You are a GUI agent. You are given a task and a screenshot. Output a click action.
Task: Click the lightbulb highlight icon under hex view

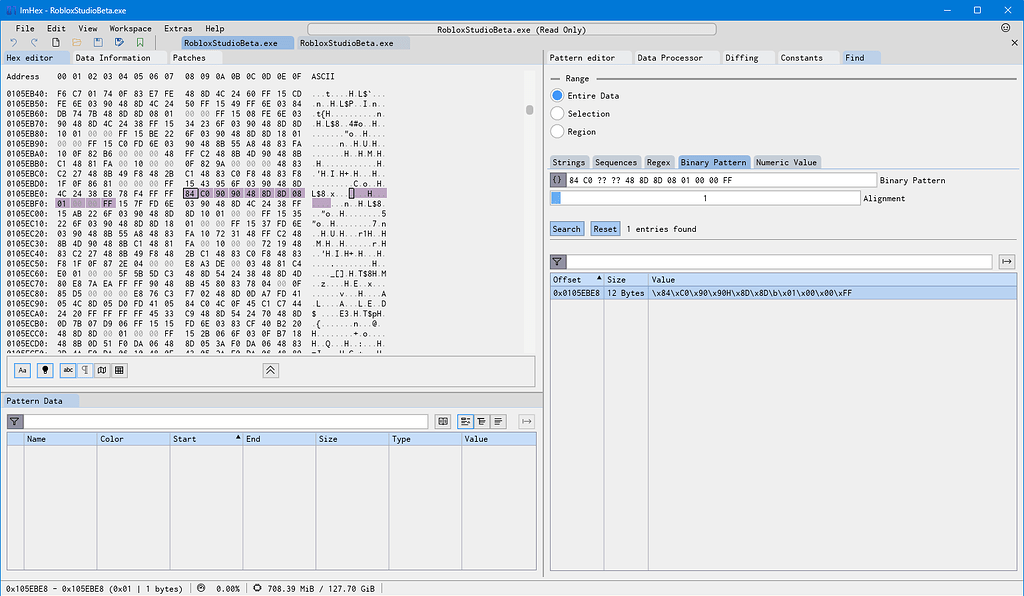pyautogui.click(x=44, y=370)
